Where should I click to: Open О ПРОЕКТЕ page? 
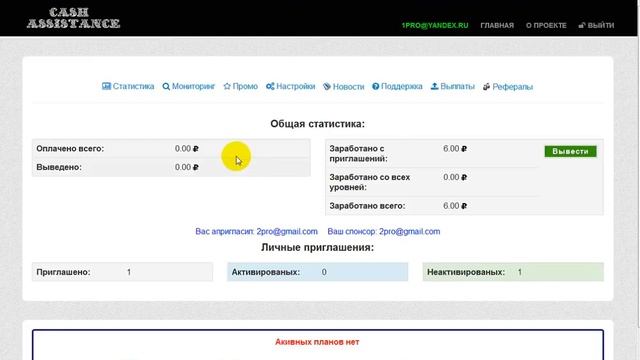coord(546,25)
